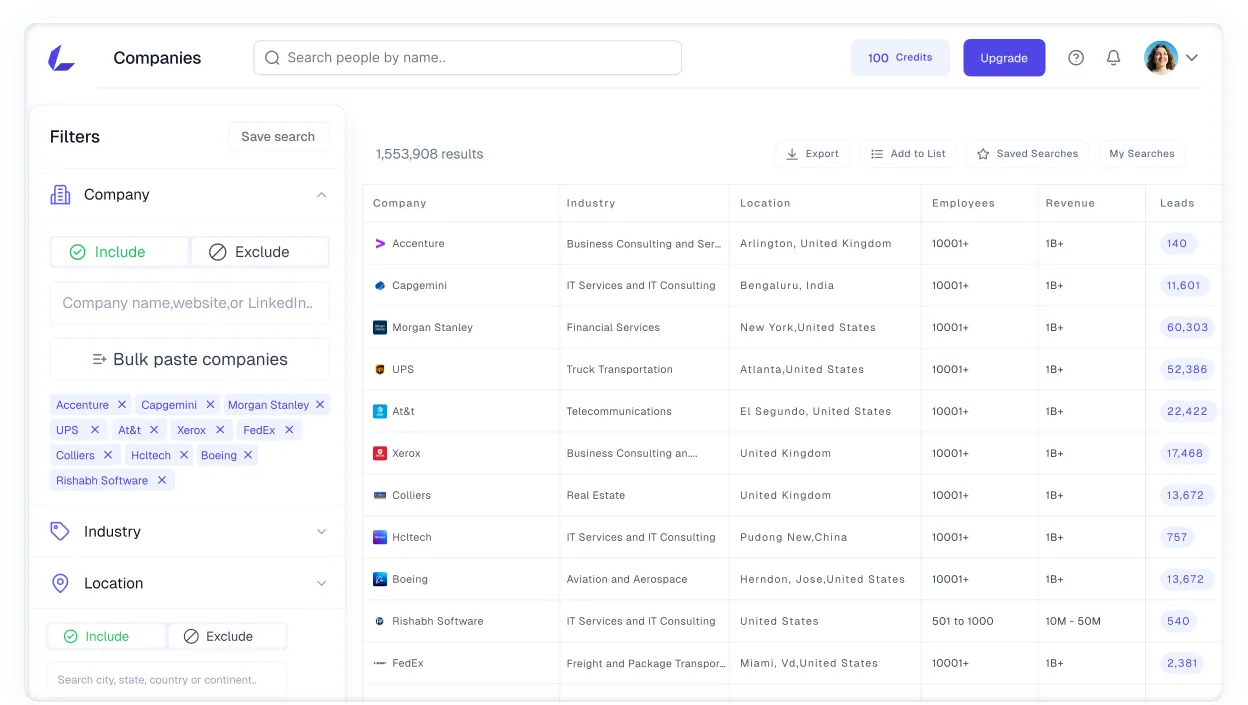
Task: Expand the profile menu chevron
Action: (x=1192, y=58)
